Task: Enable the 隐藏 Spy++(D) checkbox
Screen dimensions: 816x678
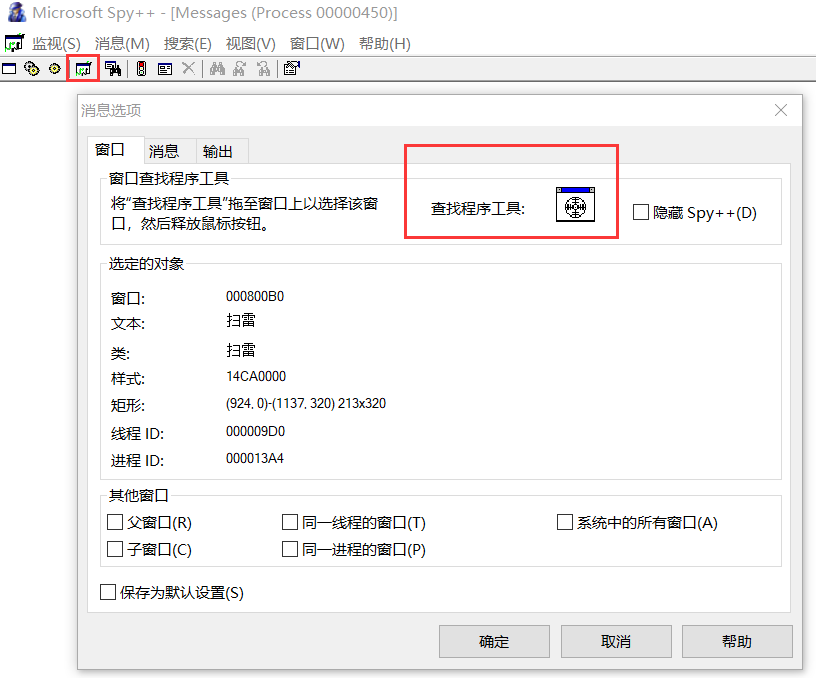Action: point(641,212)
